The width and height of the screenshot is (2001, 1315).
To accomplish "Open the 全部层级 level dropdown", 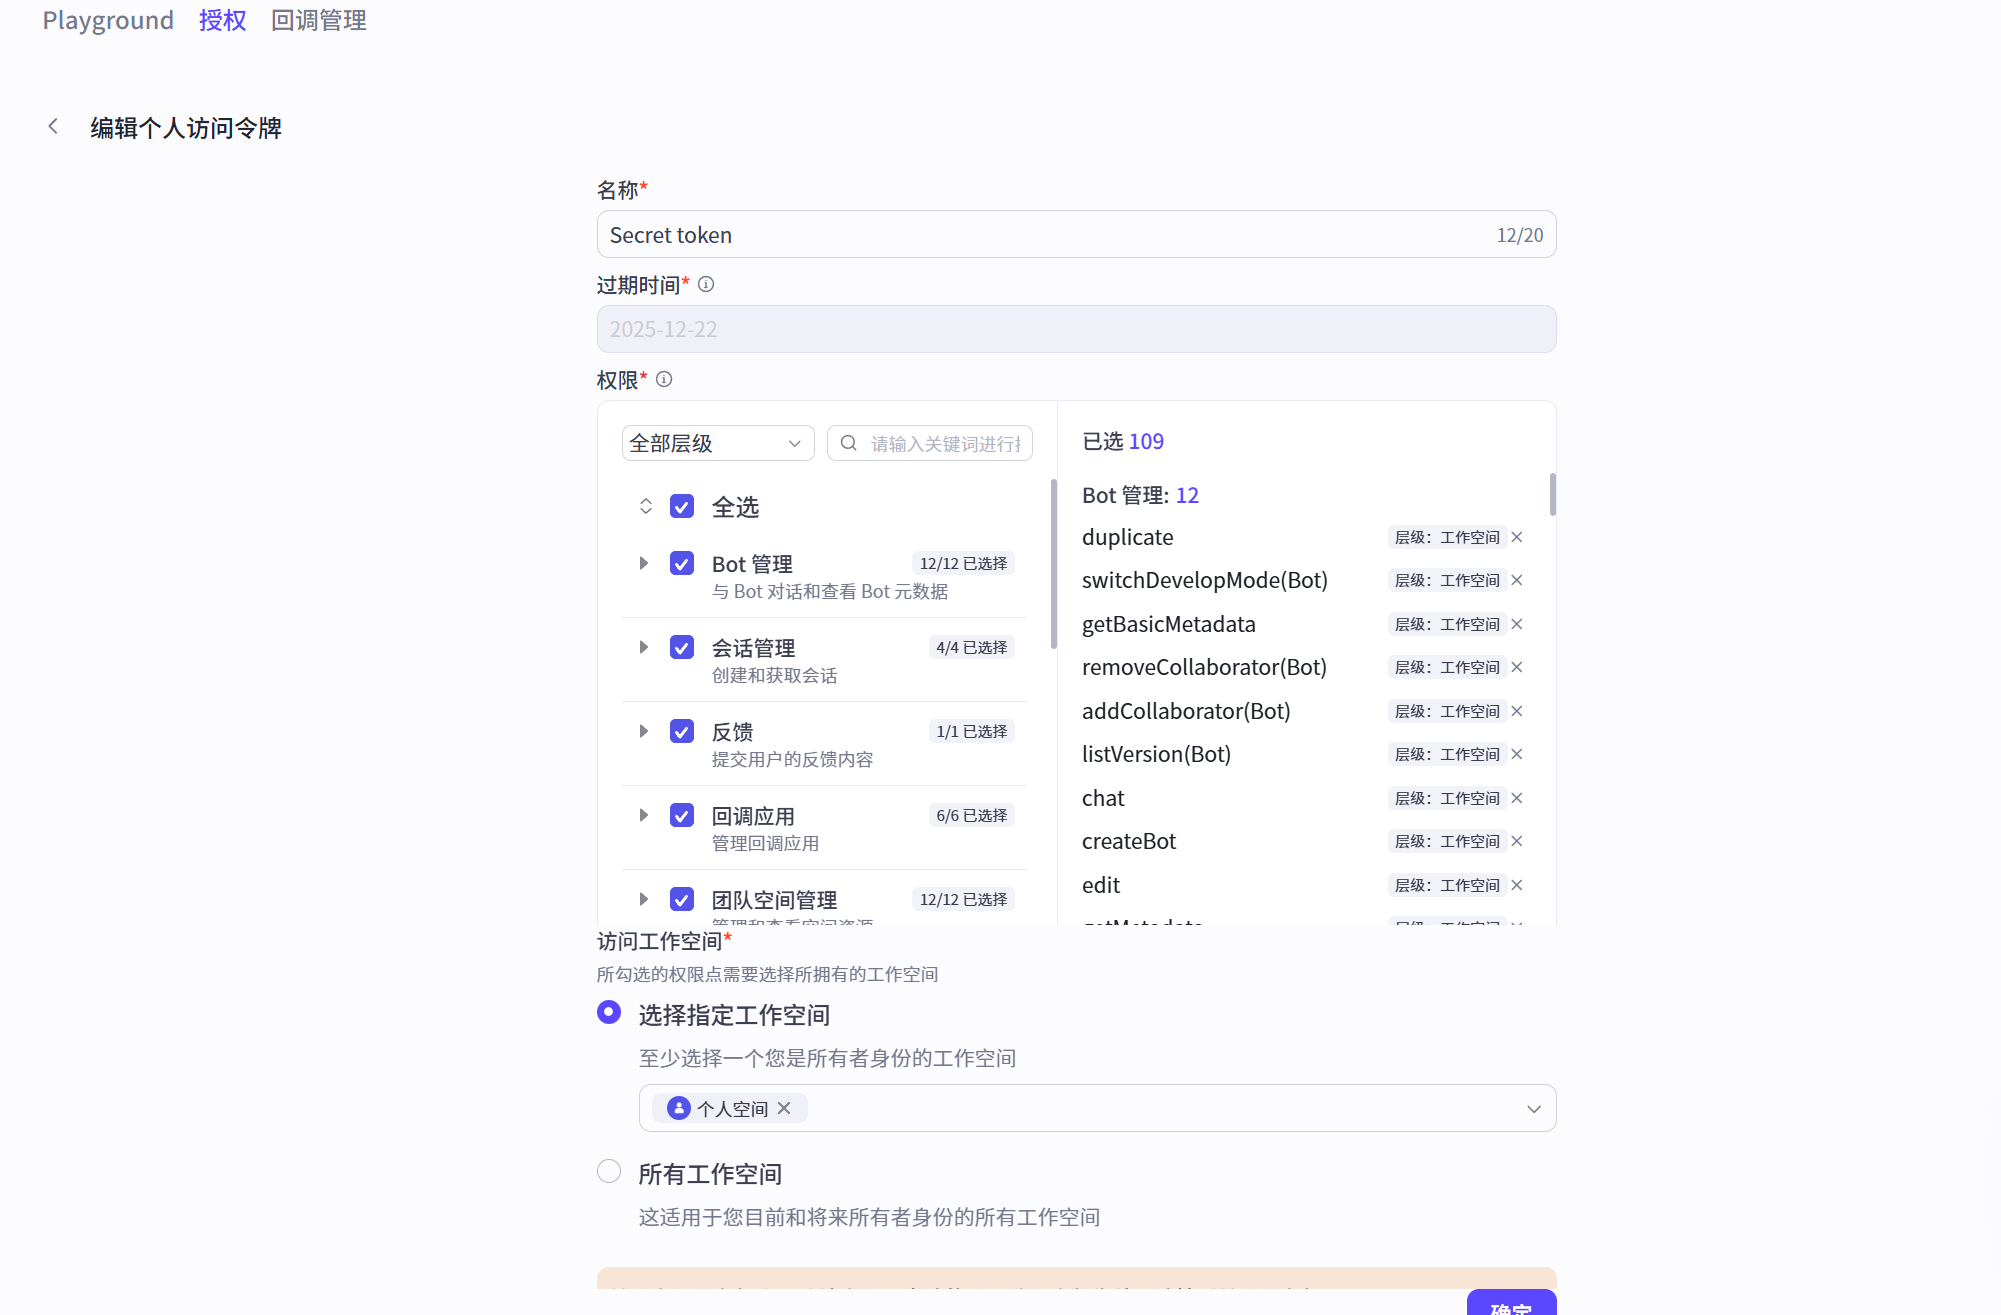I will click(718, 443).
